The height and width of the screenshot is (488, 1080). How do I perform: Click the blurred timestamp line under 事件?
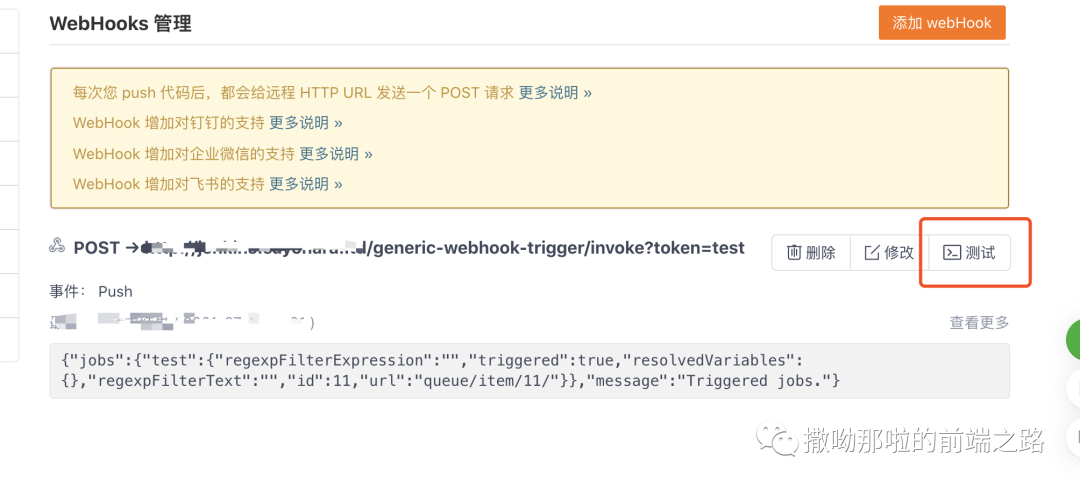(x=182, y=322)
